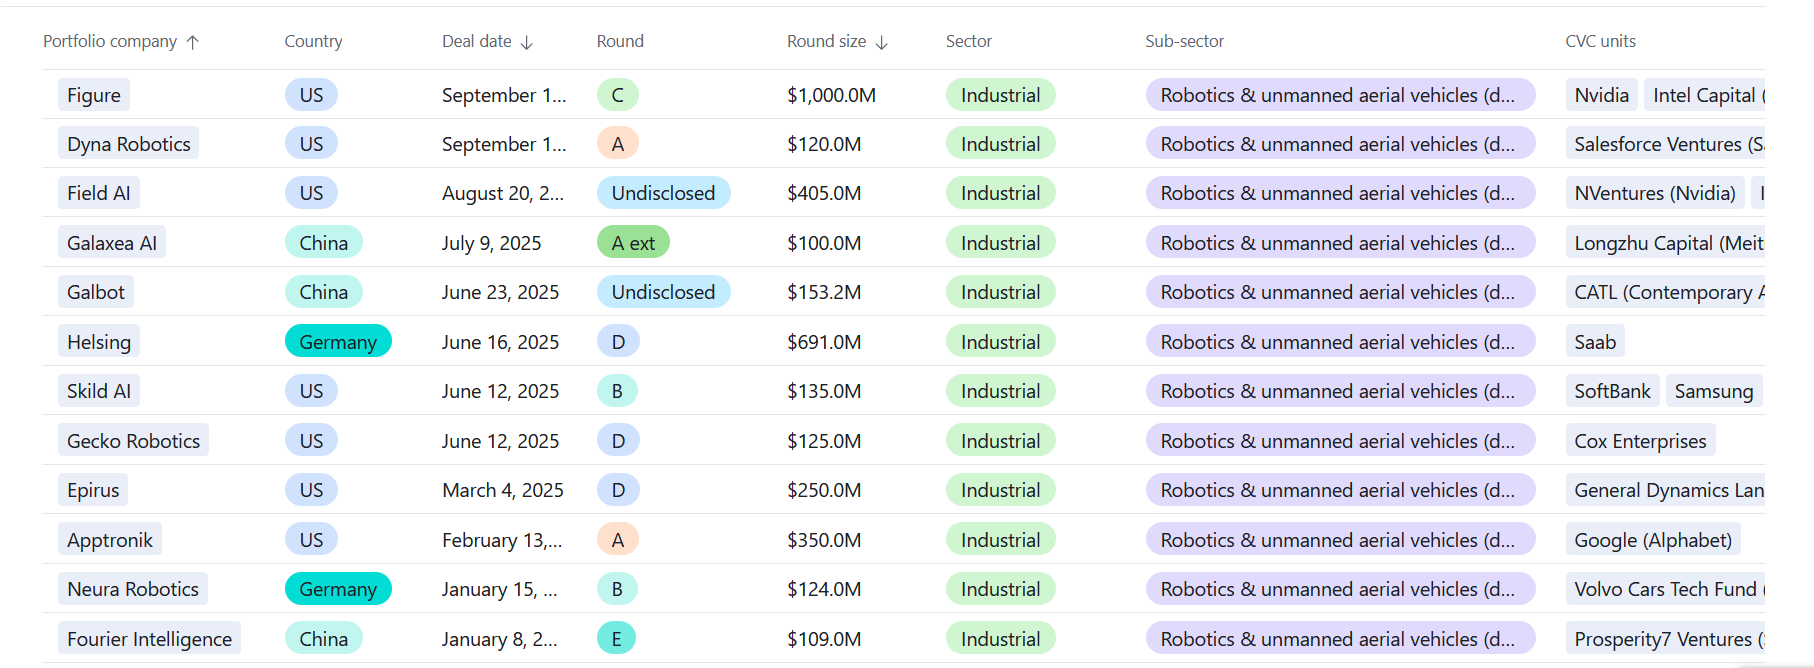Open the Helsing portfolio company
The height and width of the screenshot is (668, 1814).
(x=99, y=342)
